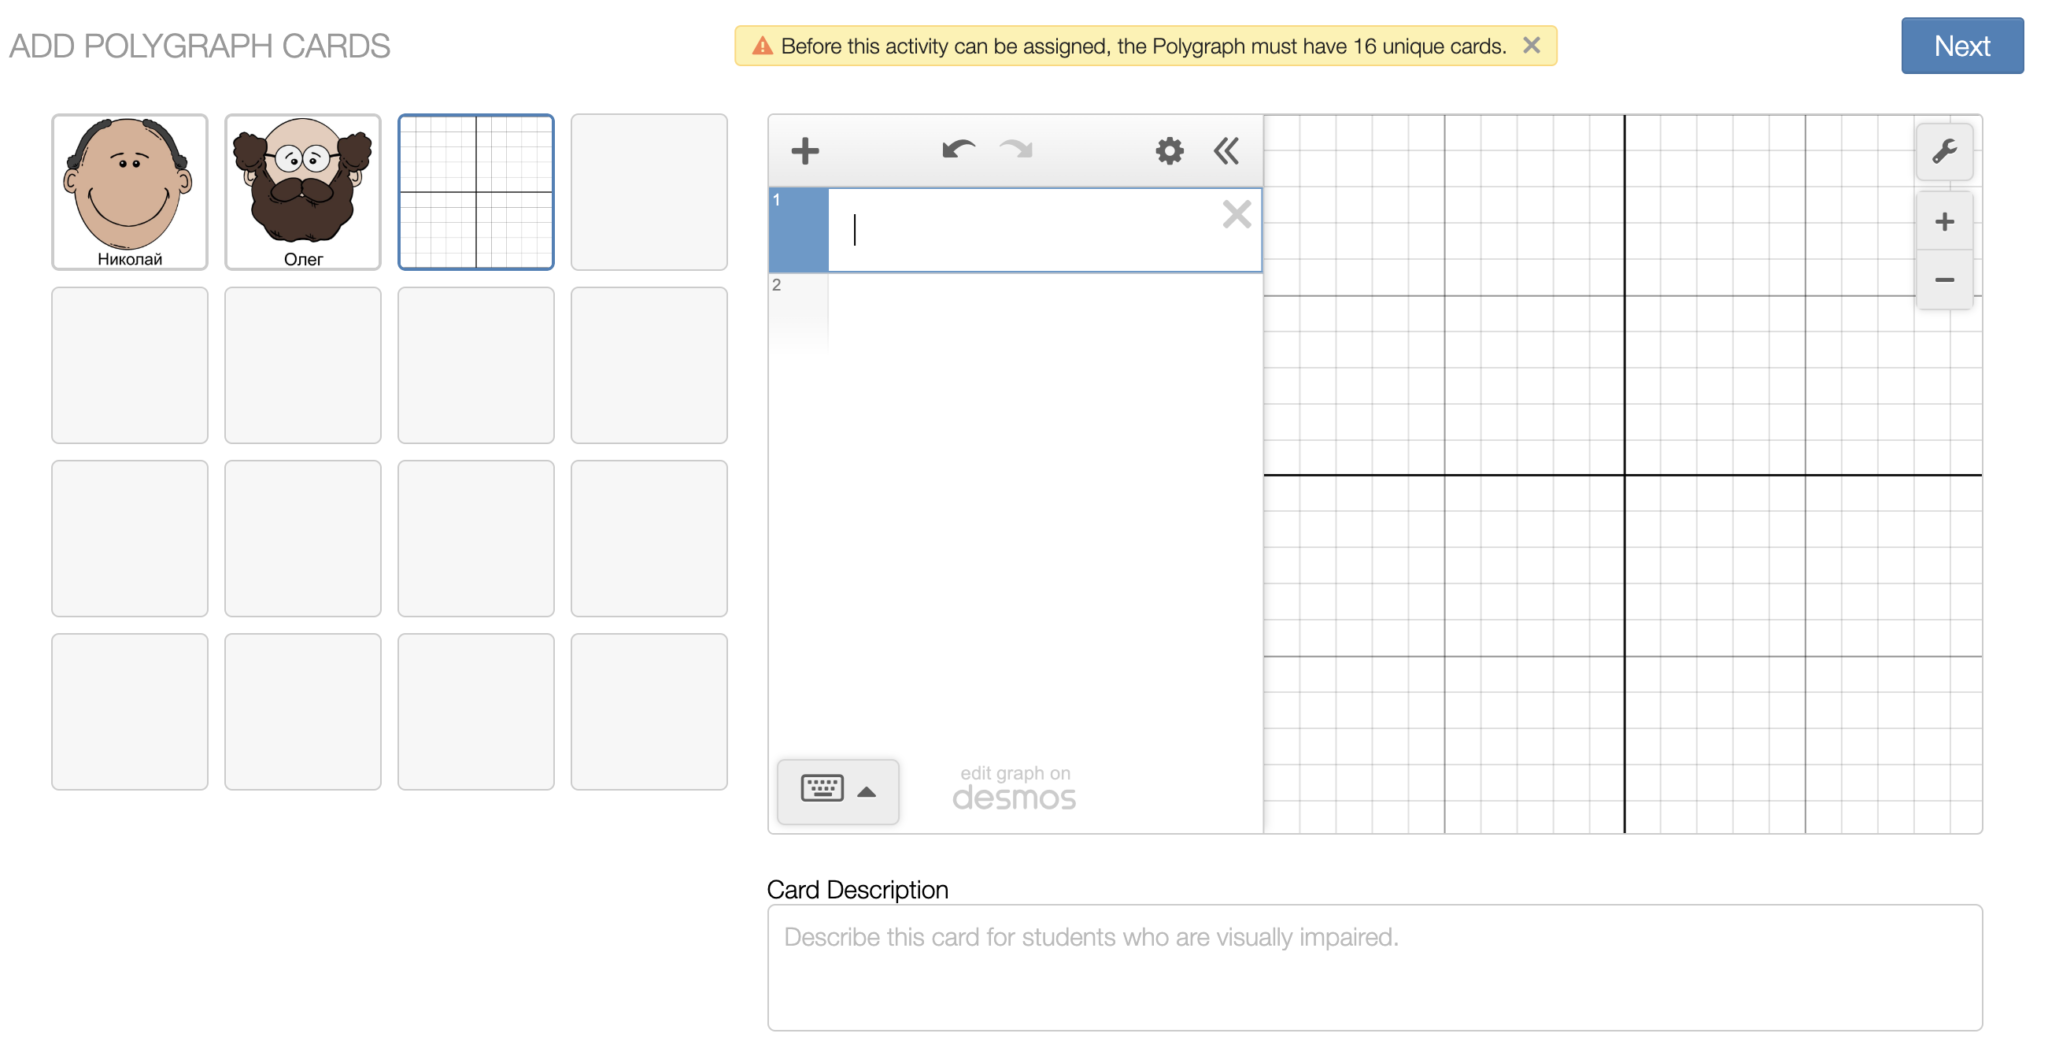Open graph settings with the wrench icon
The width and height of the screenshot is (2048, 1063).
coord(1944,151)
